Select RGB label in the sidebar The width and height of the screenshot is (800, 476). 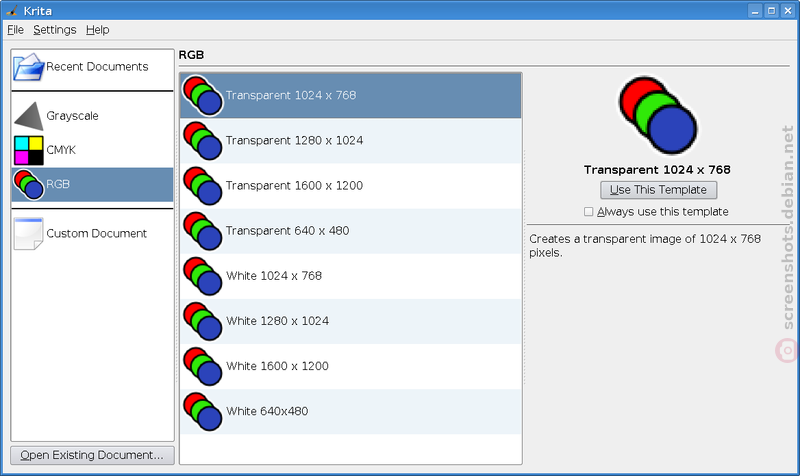tap(58, 184)
